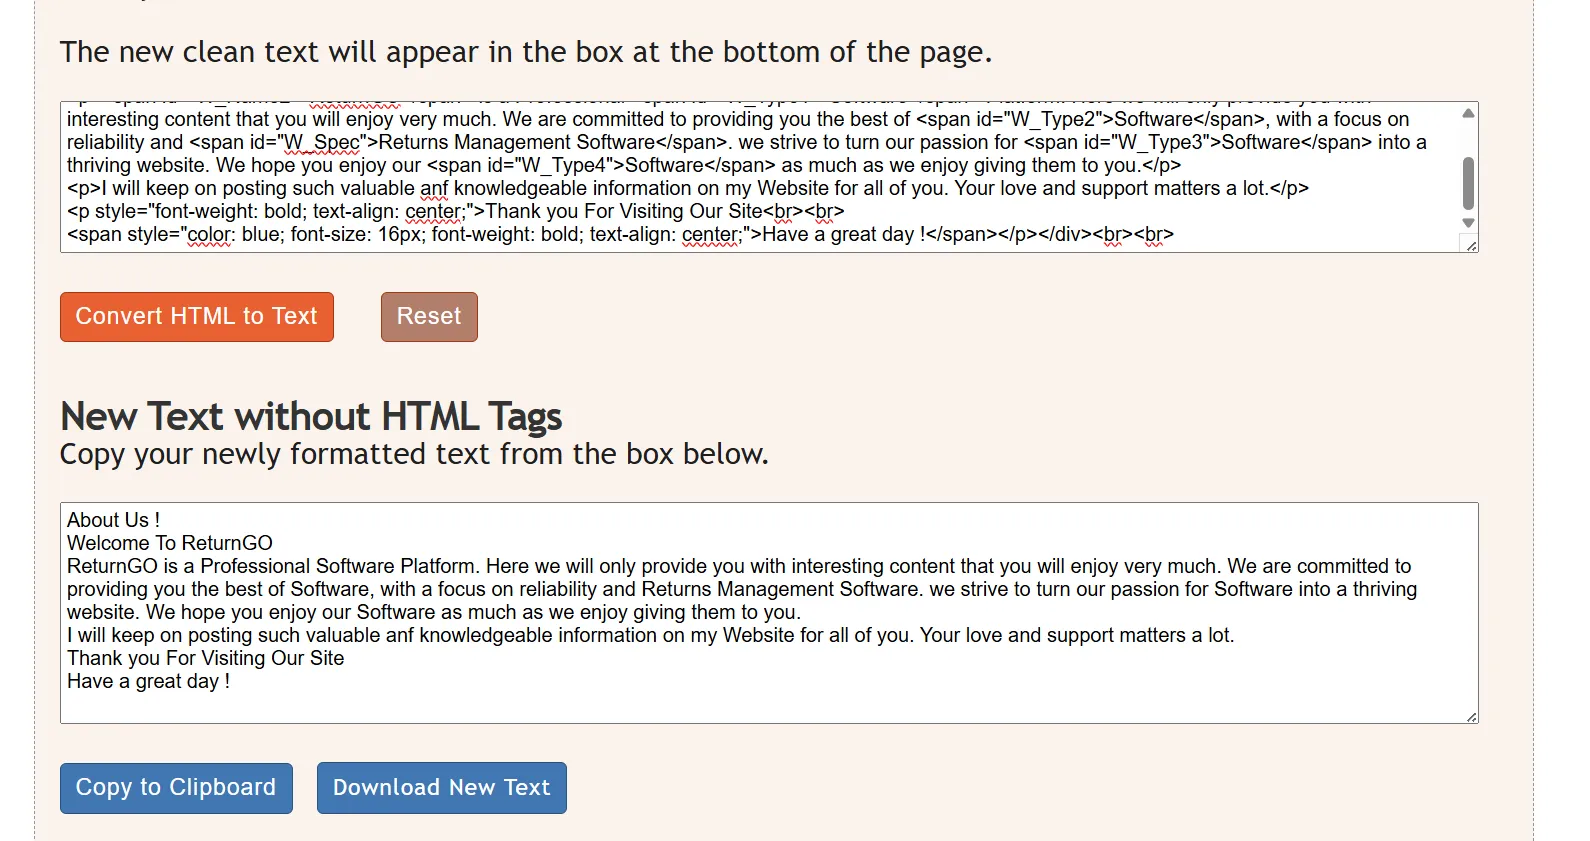Click the output text box resize handle
Screen dimensions: 1590x841
click(1471, 716)
